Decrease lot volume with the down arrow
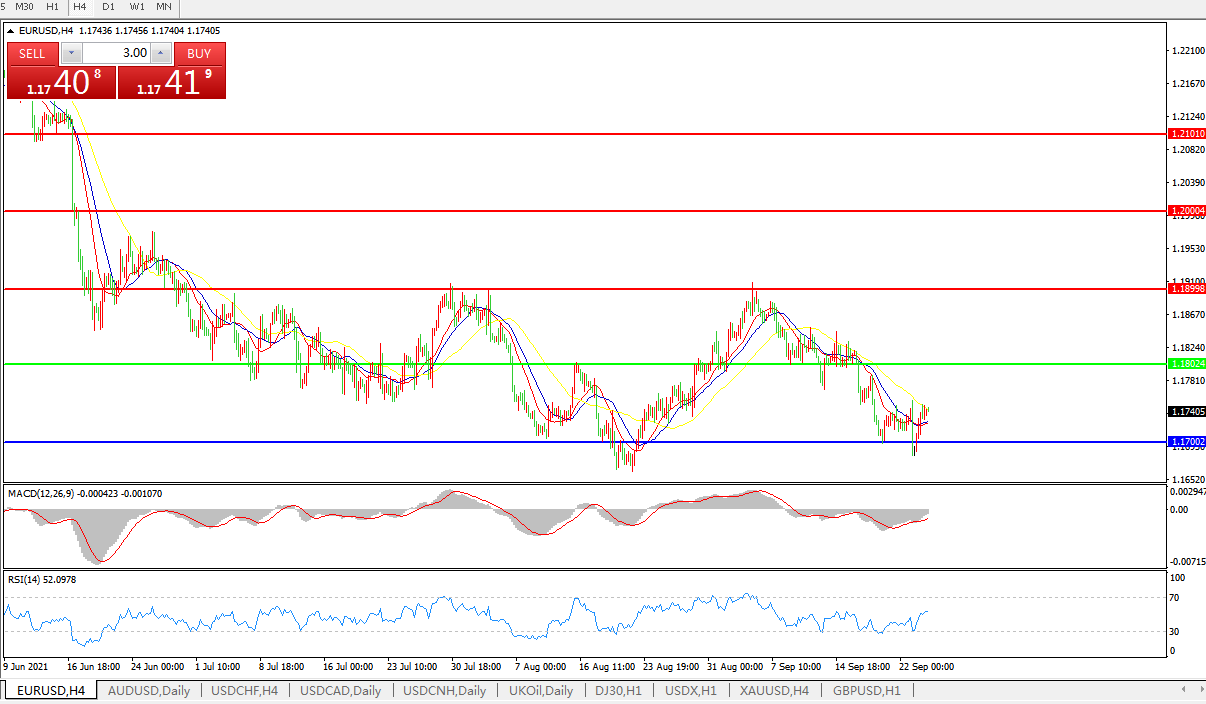The height and width of the screenshot is (704, 1206). point(72,54)
